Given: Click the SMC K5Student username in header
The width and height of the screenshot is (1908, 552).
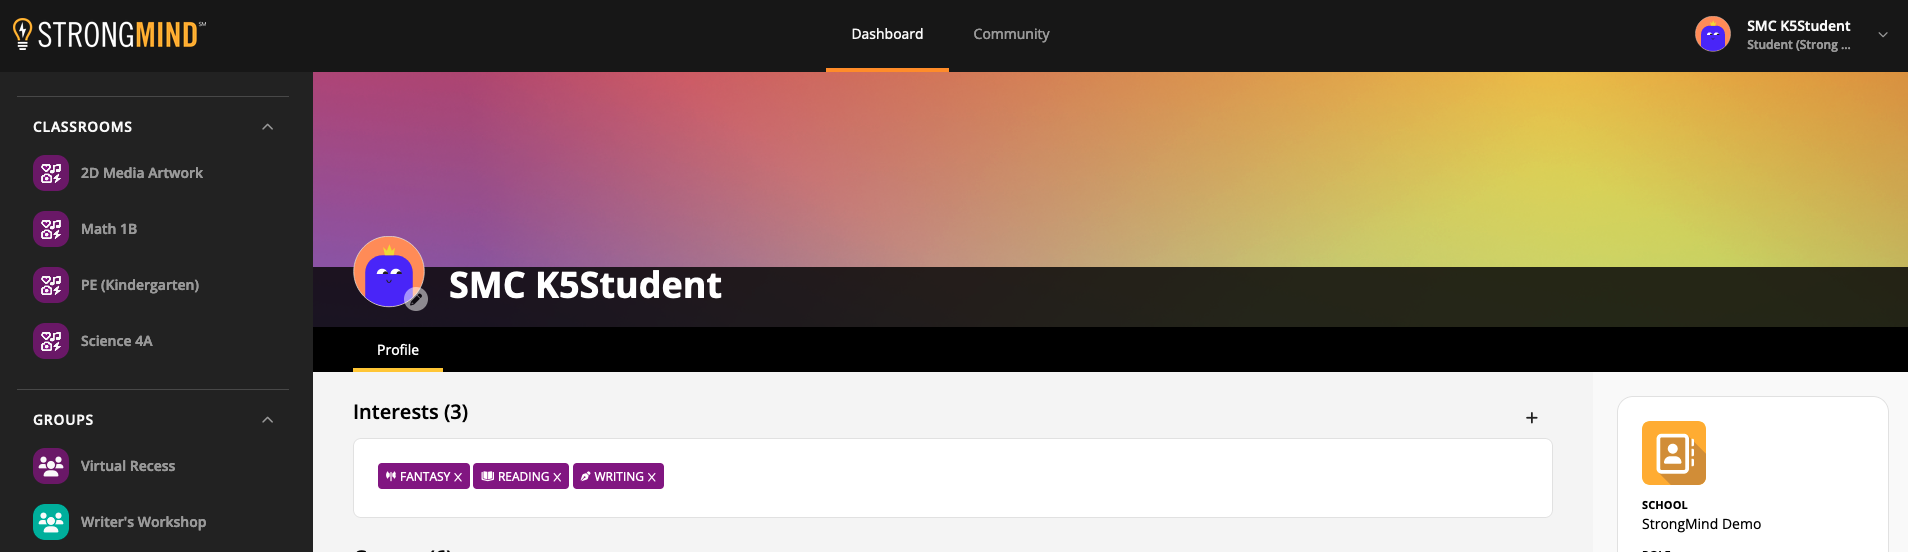Looking at the screenshot, I should click(x=1798, y=26).
